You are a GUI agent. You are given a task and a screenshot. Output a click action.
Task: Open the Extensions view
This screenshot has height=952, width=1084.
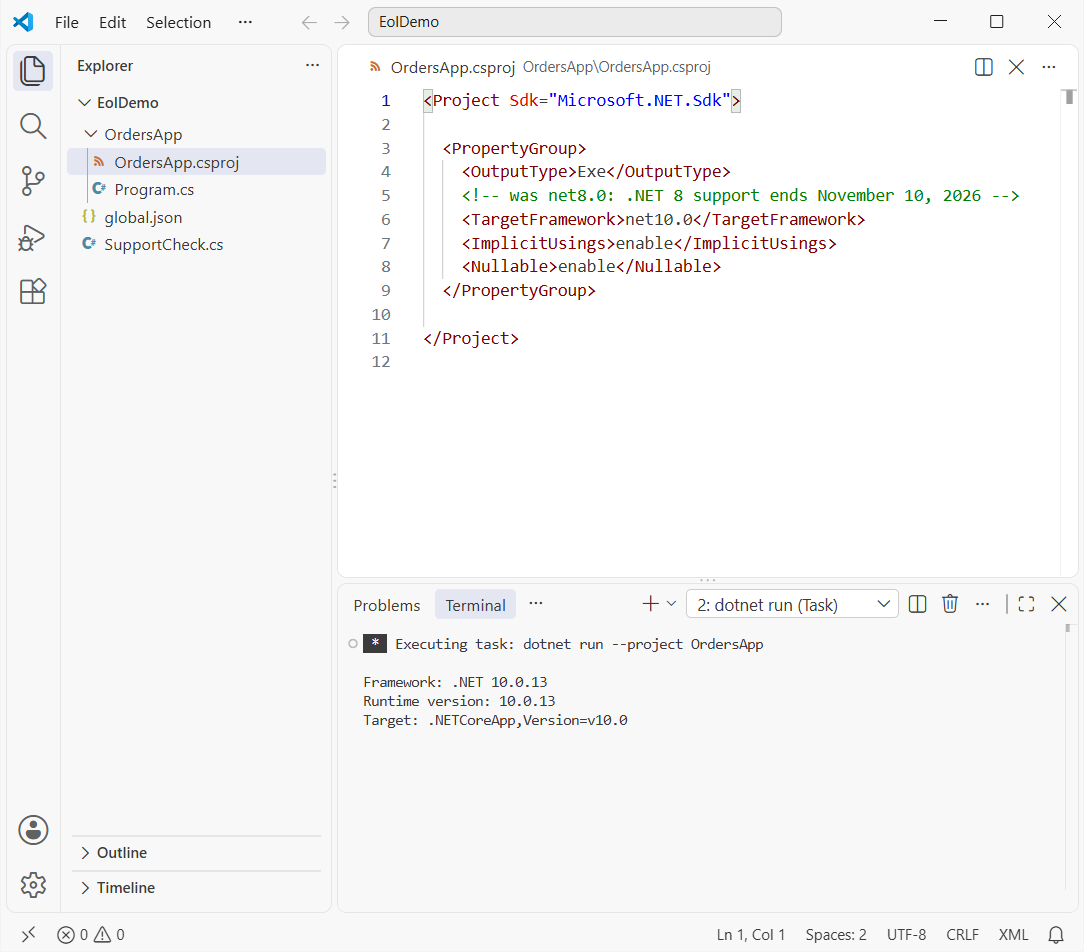32,292
